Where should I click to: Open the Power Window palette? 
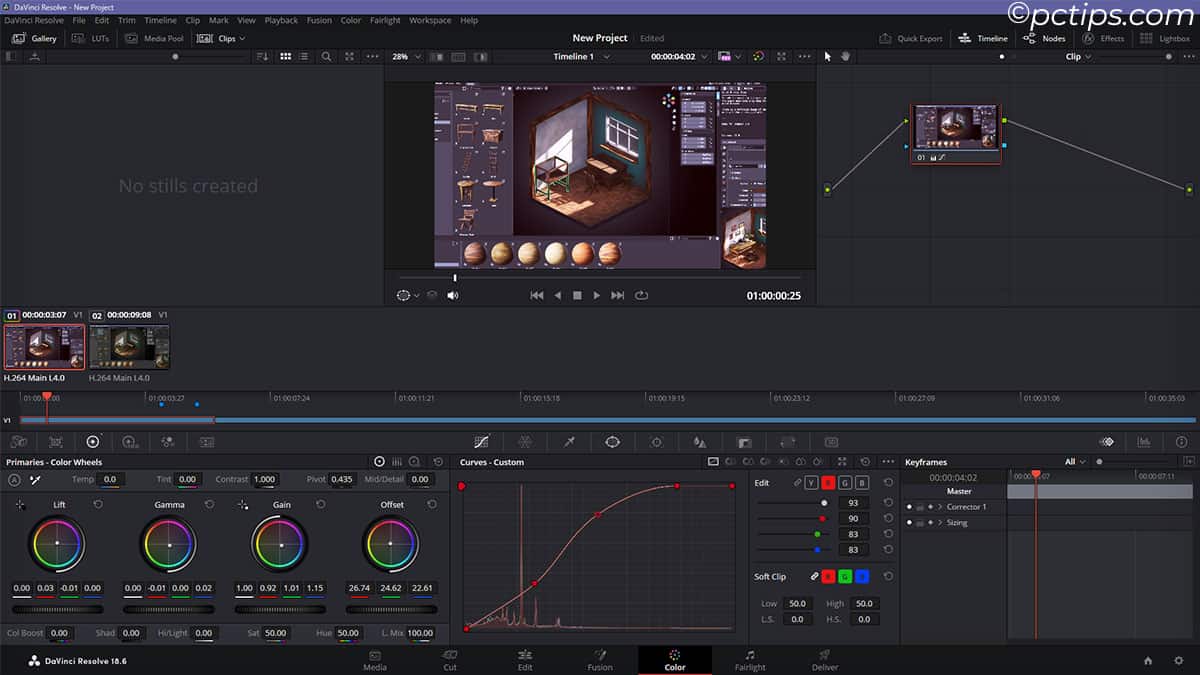[x=614, y=441]
